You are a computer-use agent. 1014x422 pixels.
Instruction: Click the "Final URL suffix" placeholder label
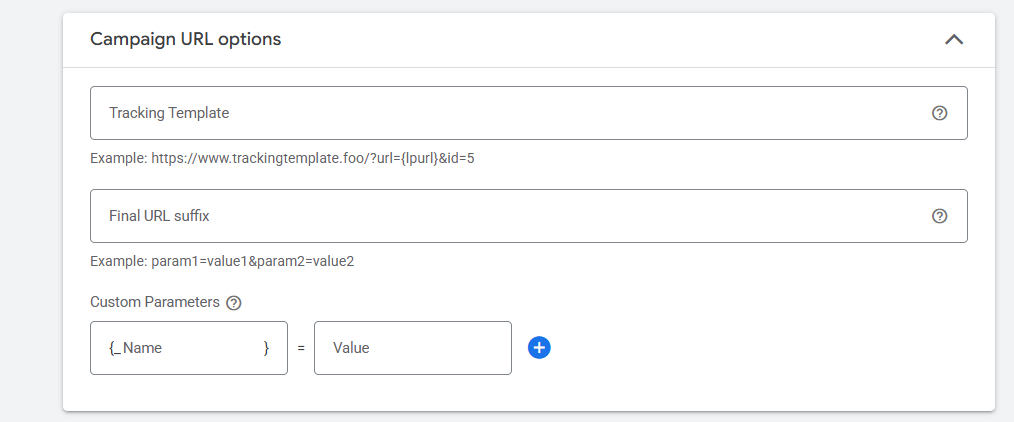pos(159,216)
